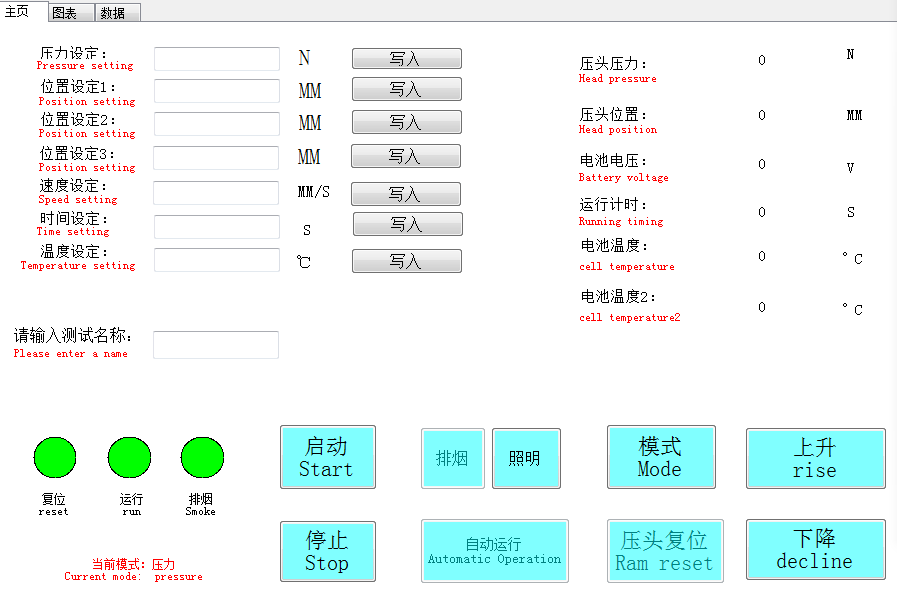Click the pressure setting input field
This screenshot has height=591, width=897.
coord(217,59)
